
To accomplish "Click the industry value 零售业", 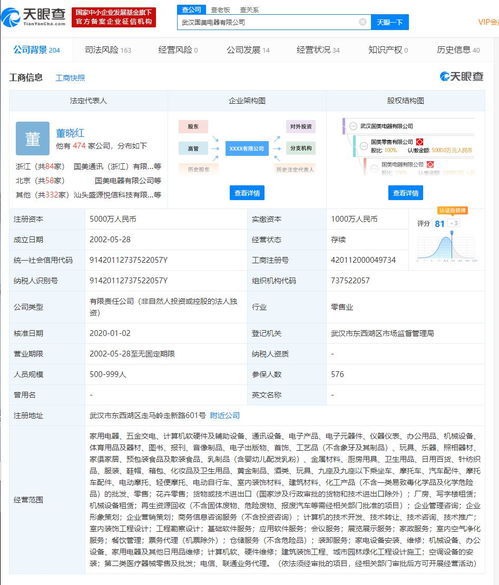I will tap(342, 307).
